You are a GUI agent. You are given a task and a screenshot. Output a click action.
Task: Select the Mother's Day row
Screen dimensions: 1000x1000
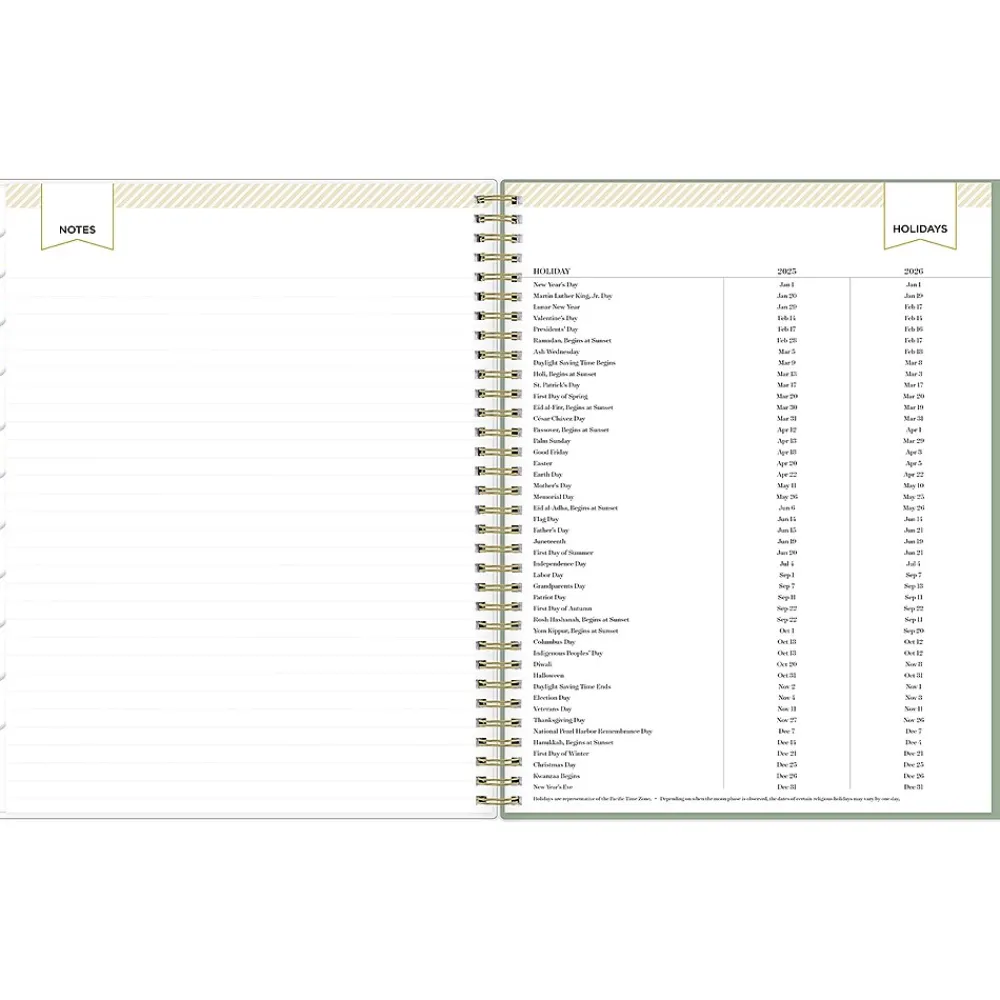click(552, 486)
